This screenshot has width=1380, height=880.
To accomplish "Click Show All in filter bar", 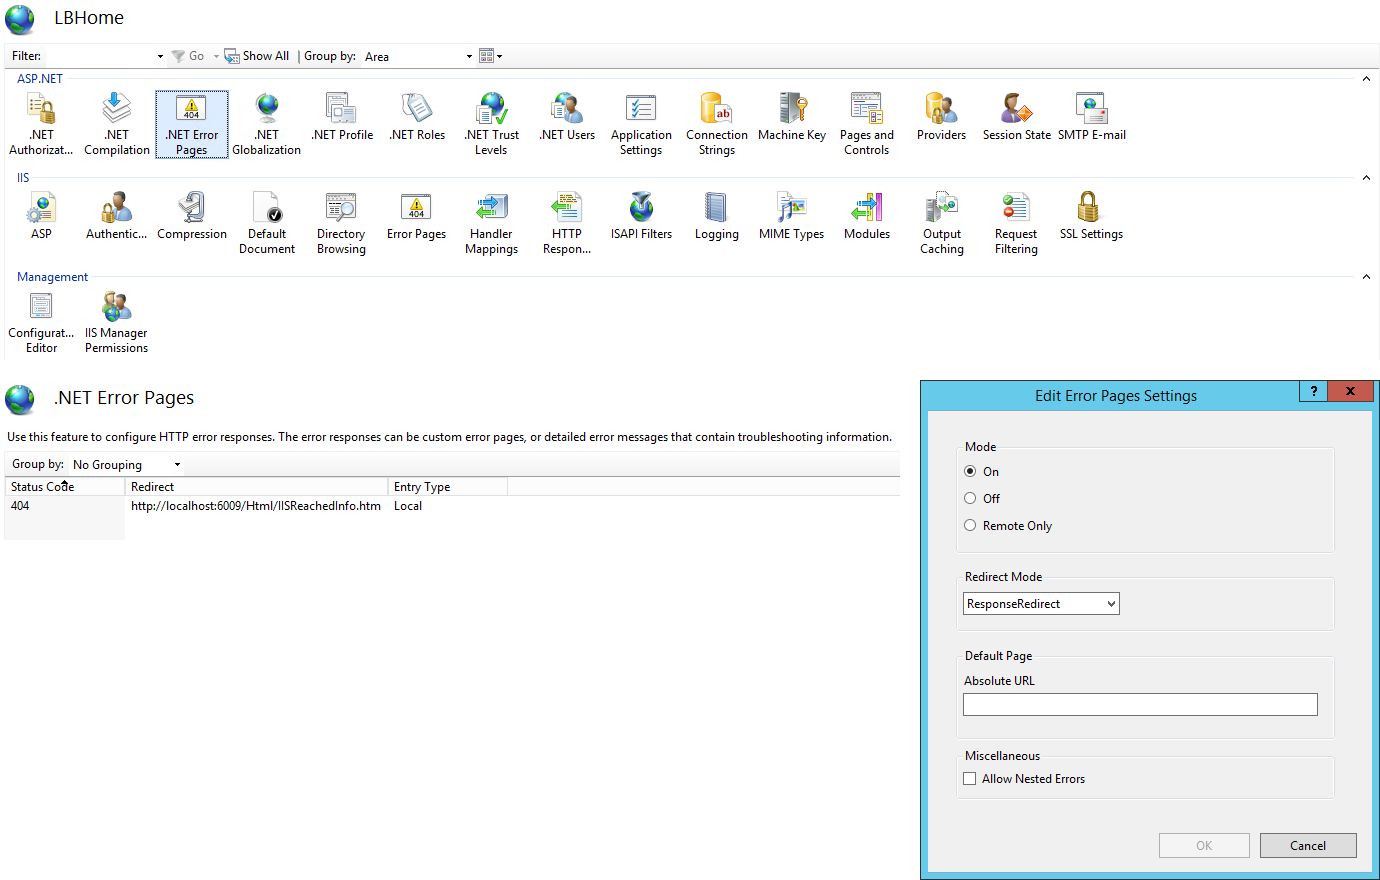I will [257, 56].
